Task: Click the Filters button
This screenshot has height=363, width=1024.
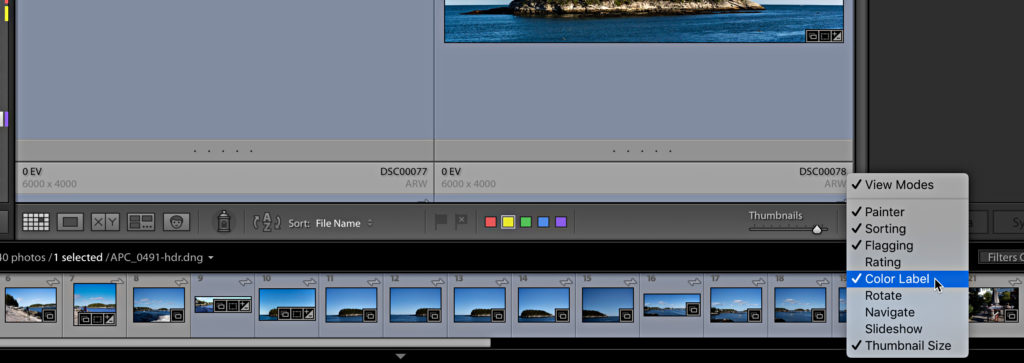Action: tap(1001, 257)
